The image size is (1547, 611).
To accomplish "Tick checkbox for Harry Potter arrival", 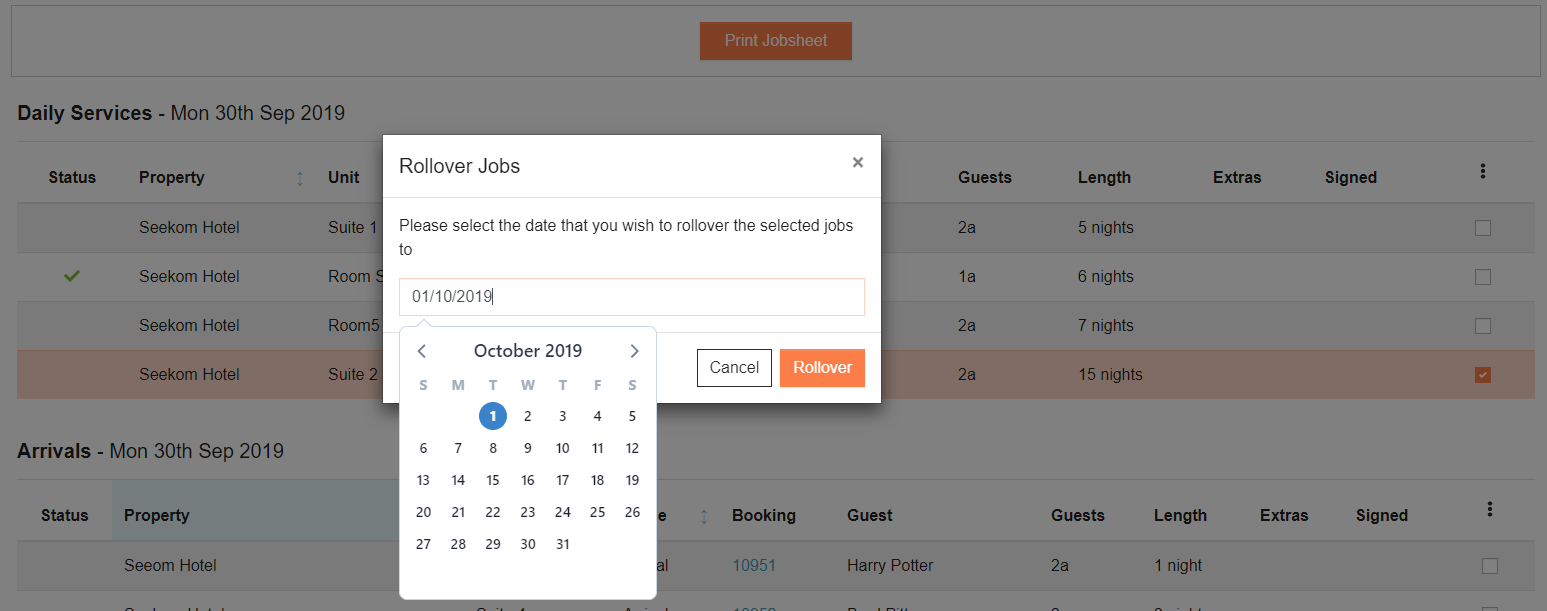I will pos(1490,566).
